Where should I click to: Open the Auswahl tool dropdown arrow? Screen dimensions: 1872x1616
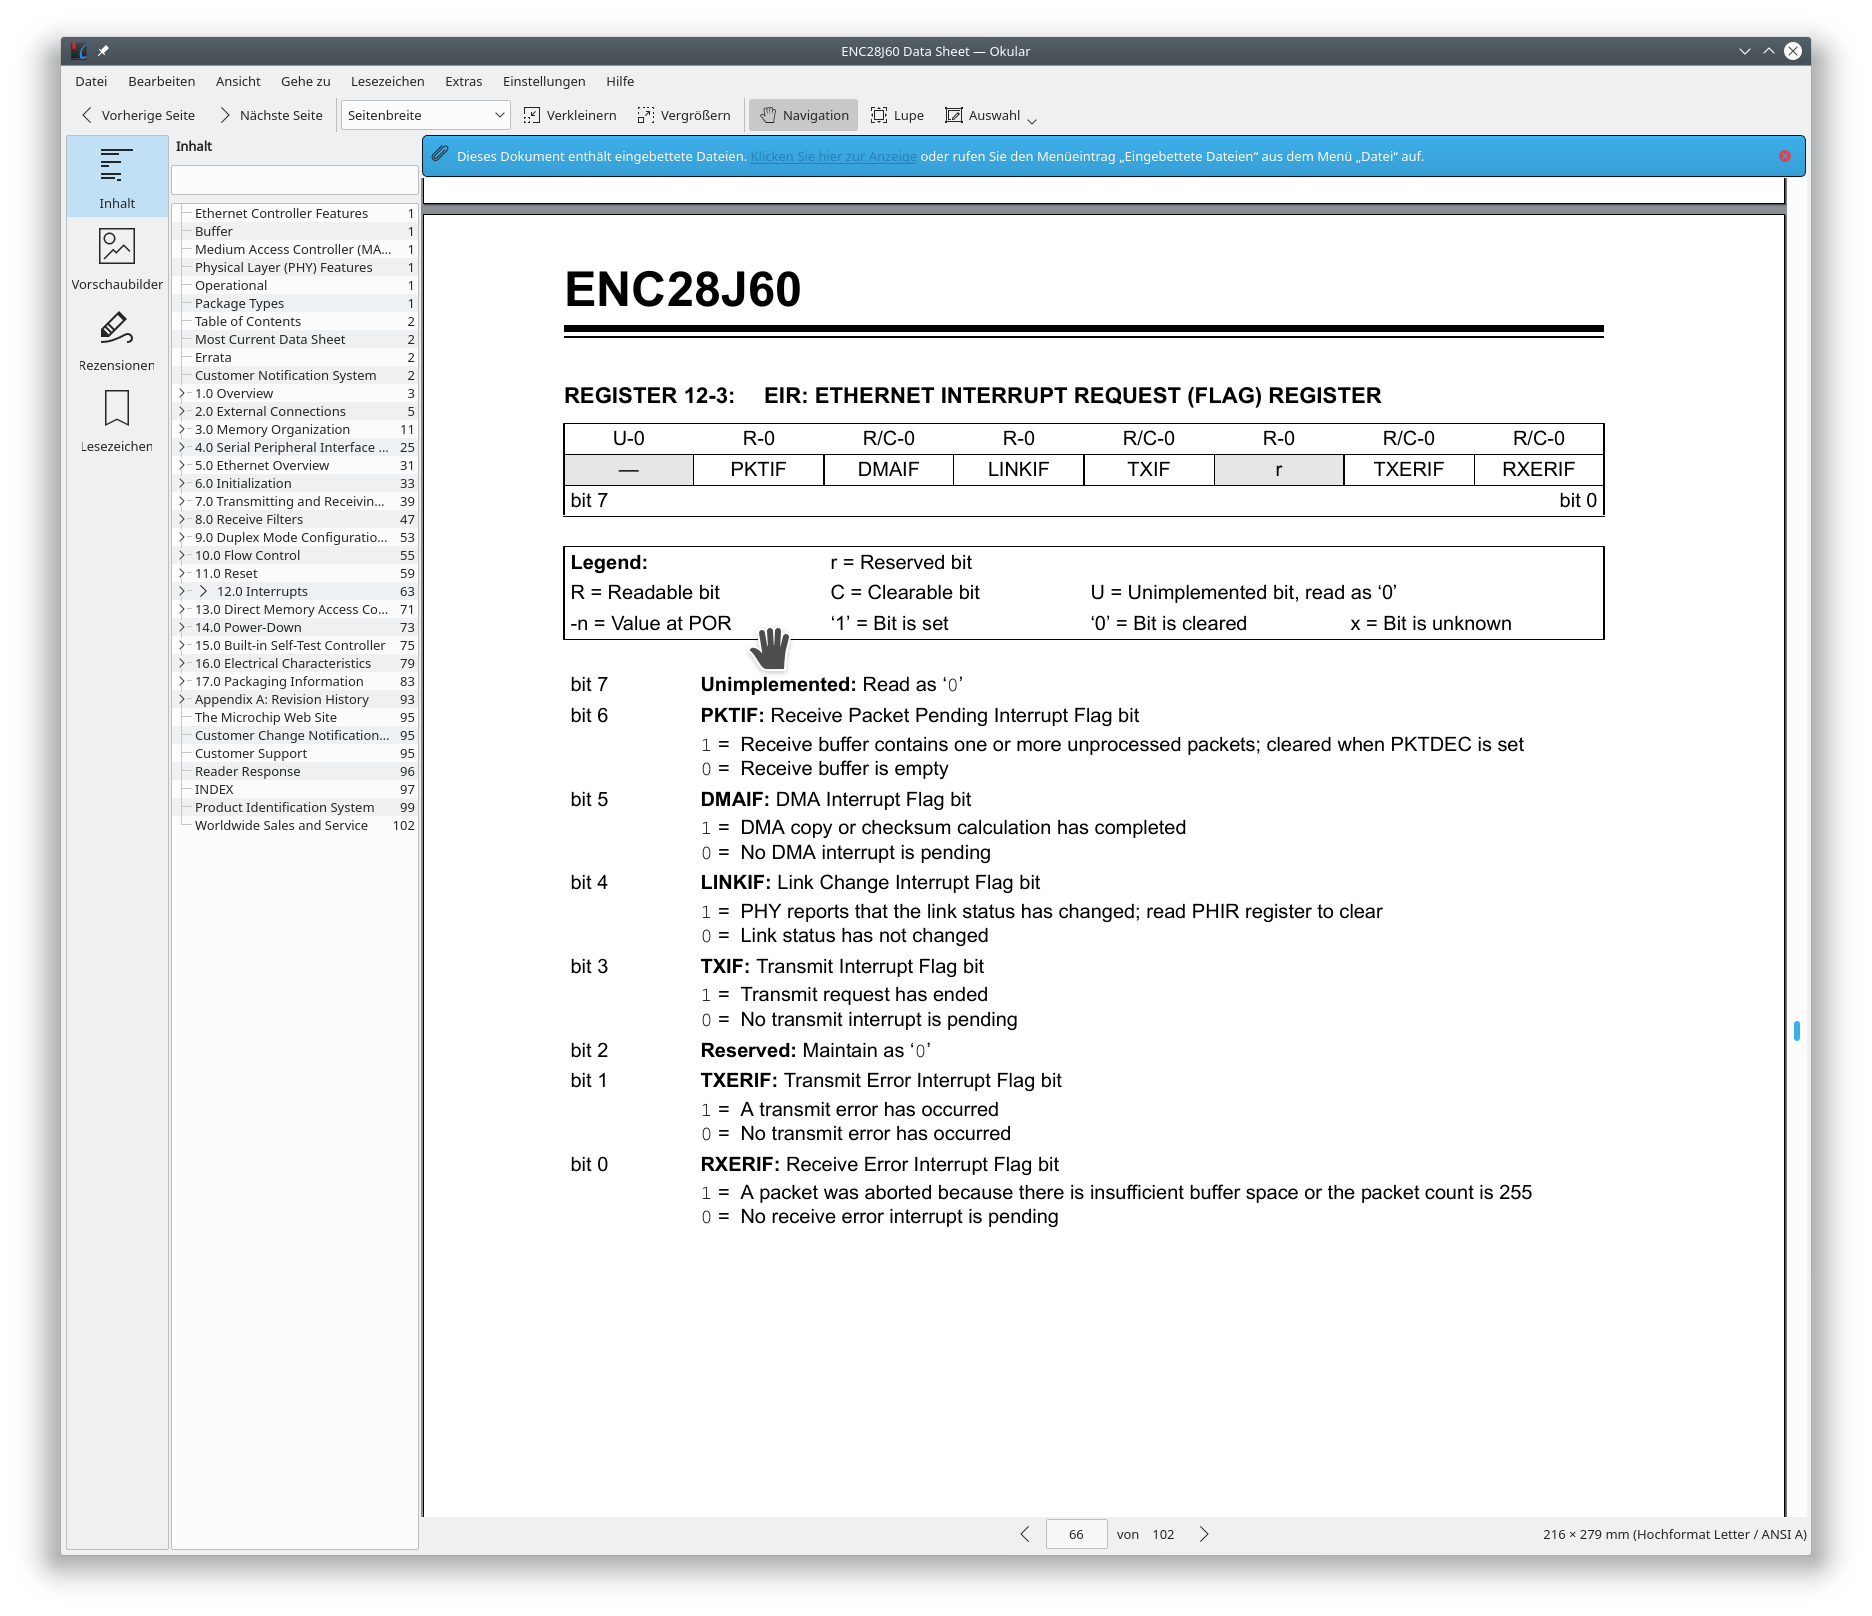(x=1032, y=120)
